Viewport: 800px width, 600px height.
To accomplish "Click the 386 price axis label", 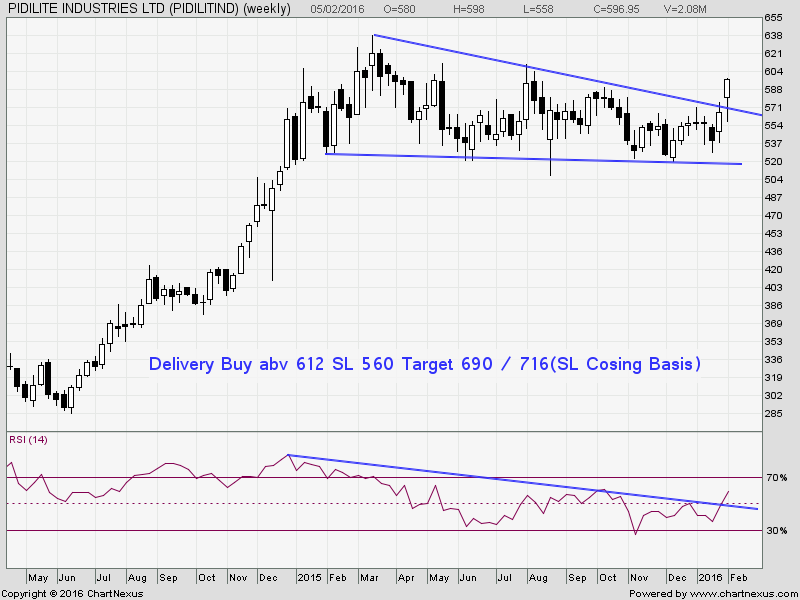I will point(773,306).
